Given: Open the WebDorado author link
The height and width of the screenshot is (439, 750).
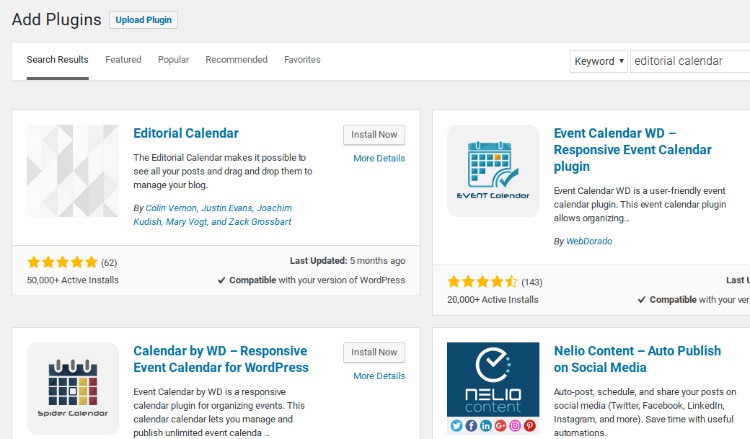Looking at the screenshot, I should [x=589, y=241].
